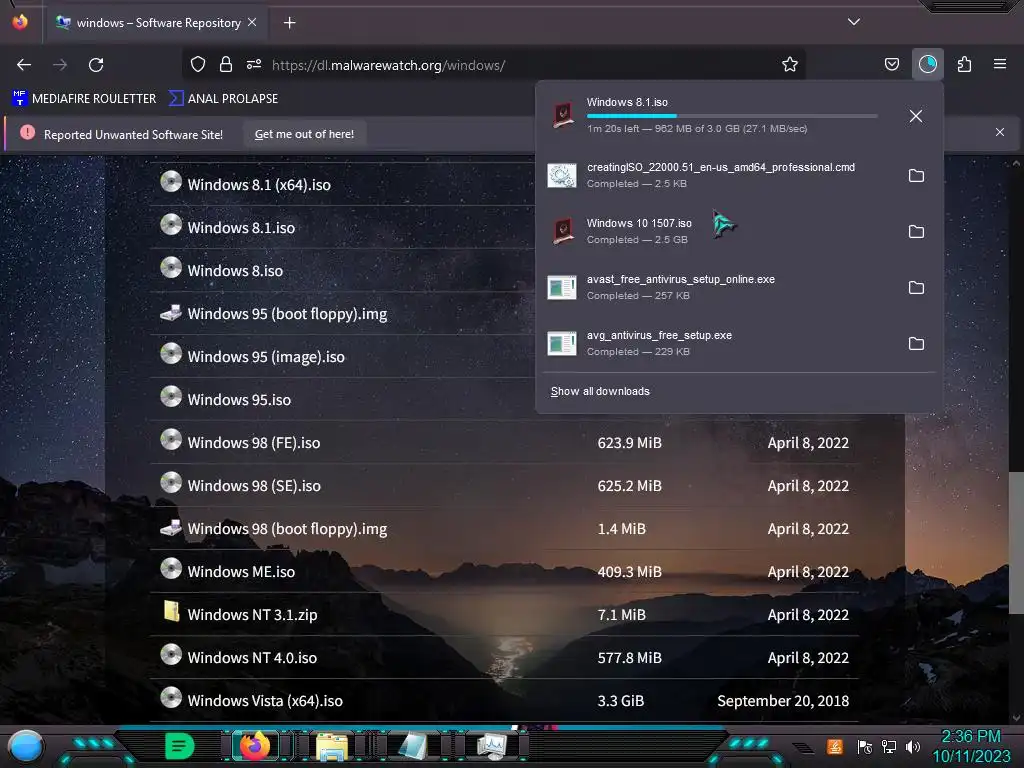Viewport: 1024px width, 768px height.
Task: Click the 623.9 MiB size cell
Action: pyautogui.click(x=630, y=443)
